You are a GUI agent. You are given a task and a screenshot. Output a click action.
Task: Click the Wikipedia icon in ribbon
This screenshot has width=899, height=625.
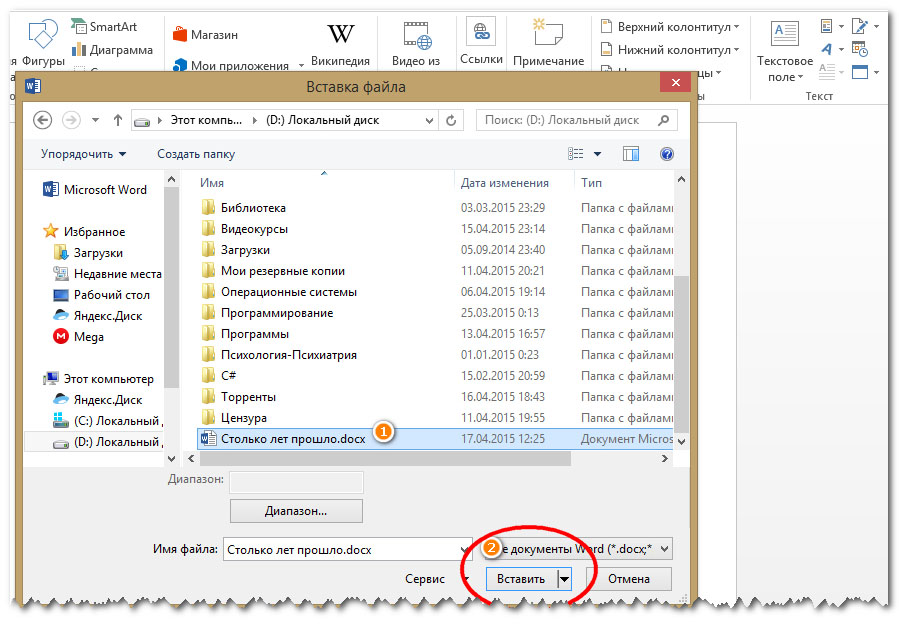(x=340, y=36)
